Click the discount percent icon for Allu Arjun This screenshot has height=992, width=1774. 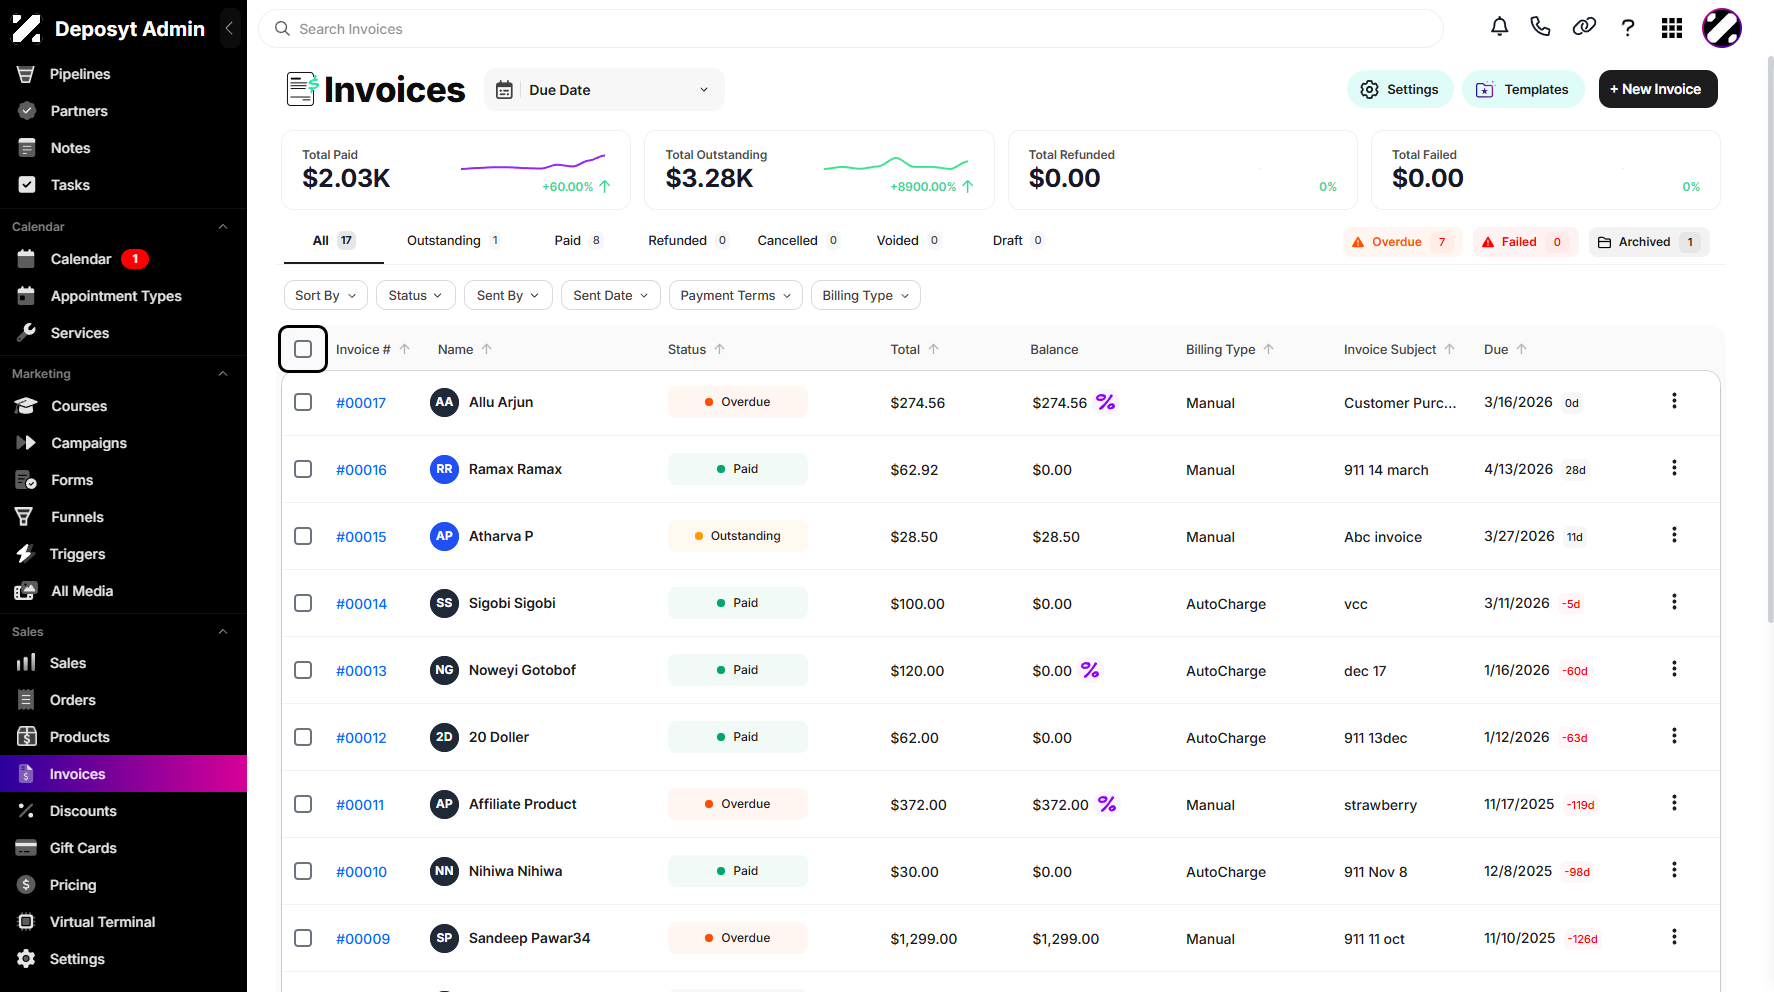tap(1105, 402)
